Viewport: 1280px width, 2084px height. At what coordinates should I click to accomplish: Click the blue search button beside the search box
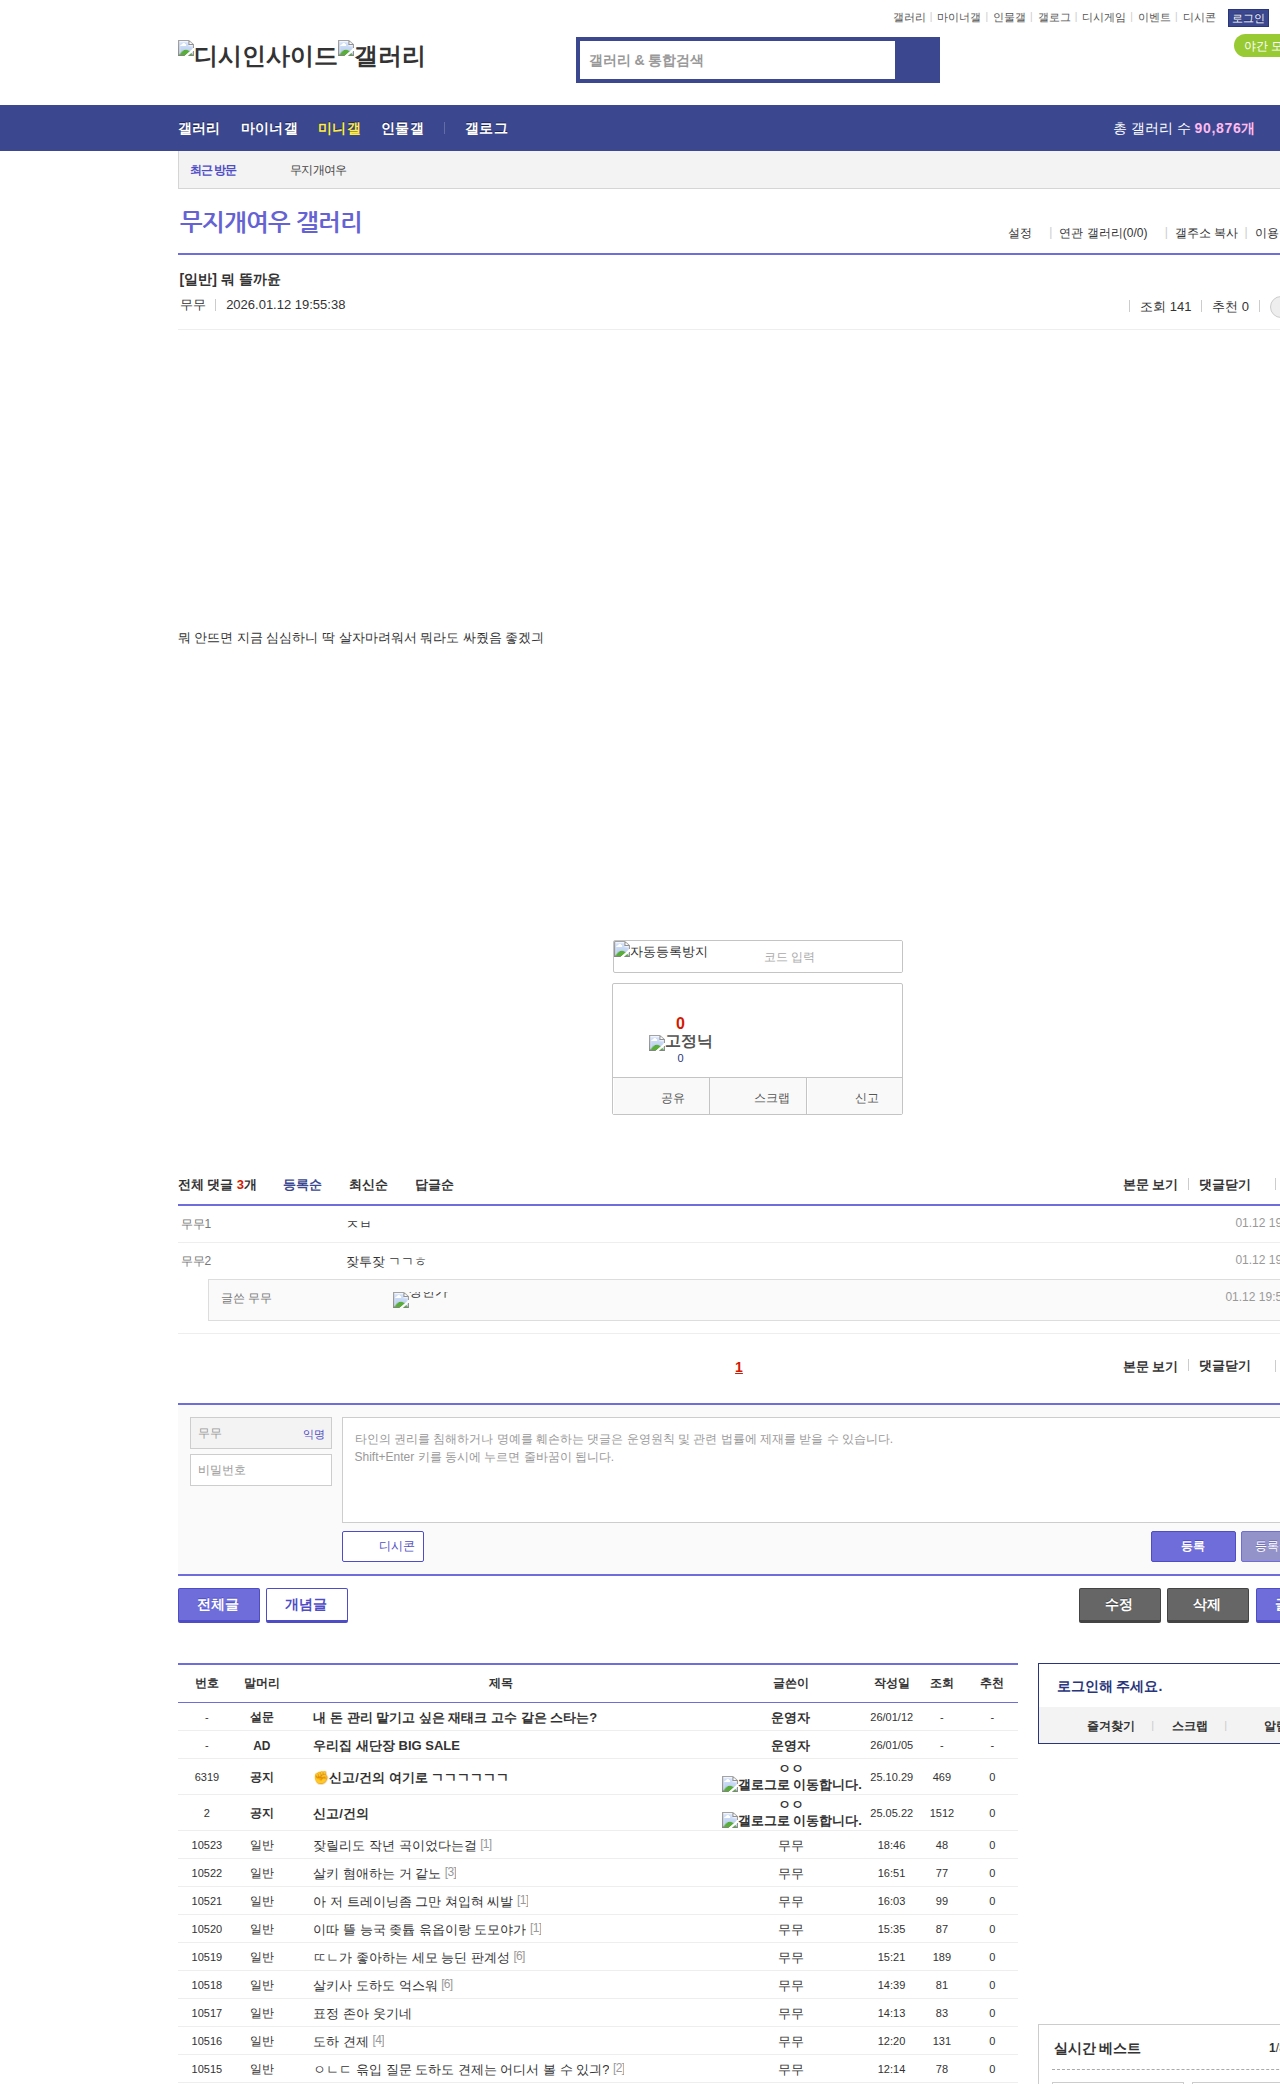[x=917, y=60]
